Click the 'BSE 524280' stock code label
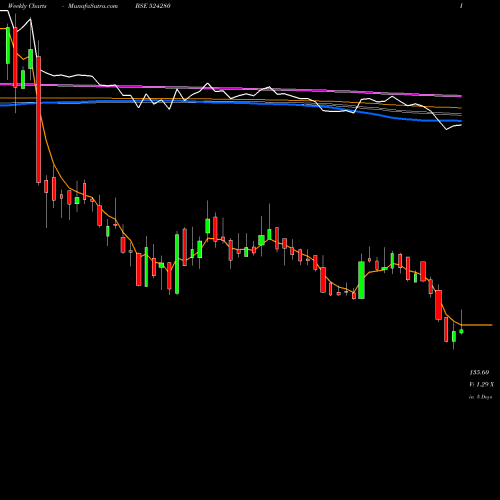This screenshot has height=500, width=500. [153, 6]
